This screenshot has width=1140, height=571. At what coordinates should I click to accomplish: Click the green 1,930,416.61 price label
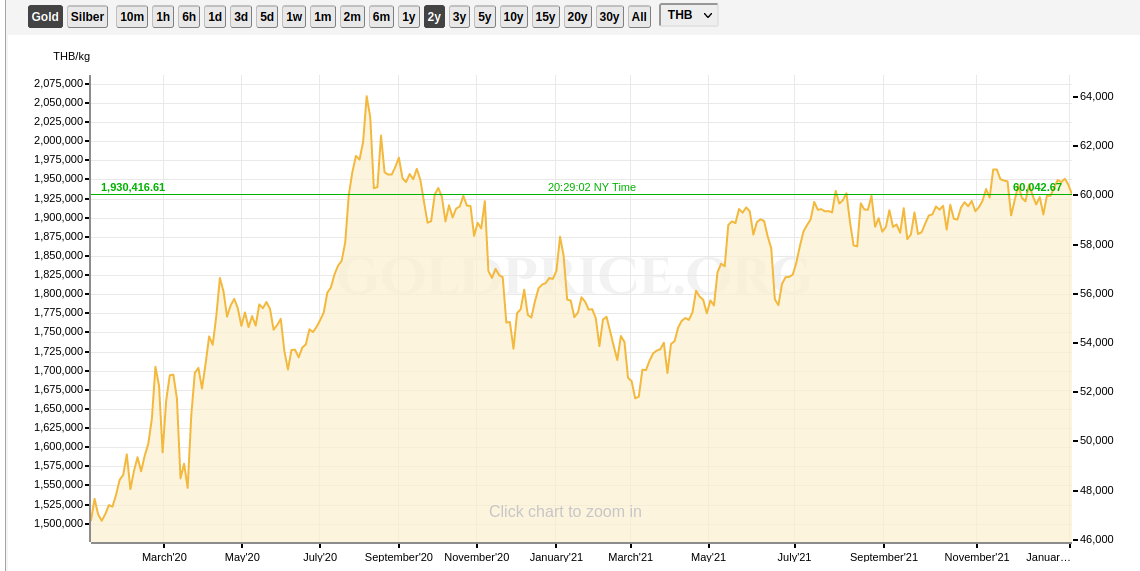click(133, 187)
